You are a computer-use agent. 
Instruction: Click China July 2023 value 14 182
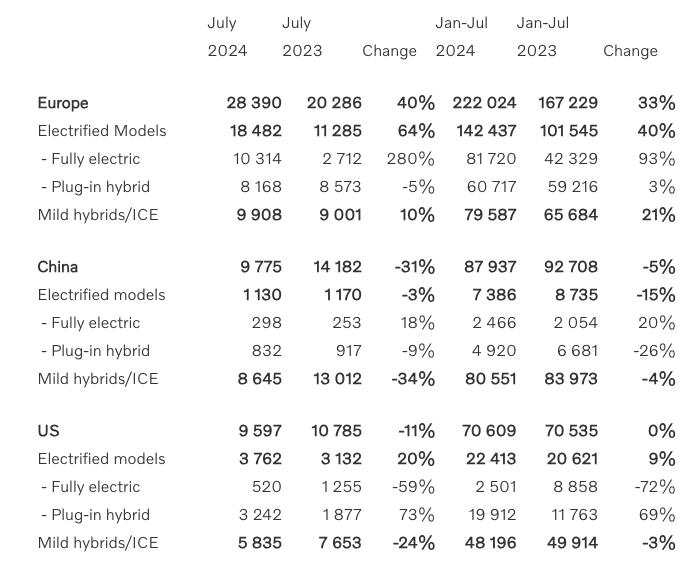click(x=335, y=267)
